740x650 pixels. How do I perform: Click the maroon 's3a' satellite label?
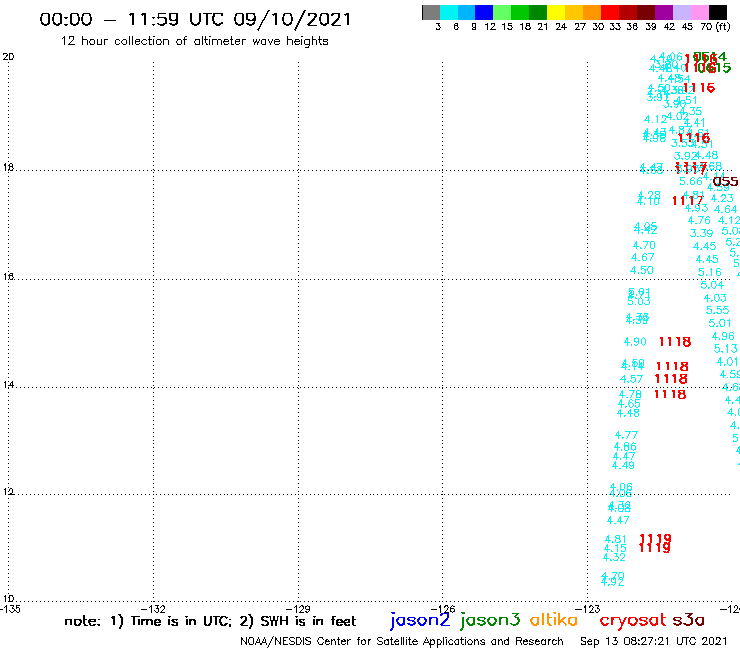tap(688, 620)
